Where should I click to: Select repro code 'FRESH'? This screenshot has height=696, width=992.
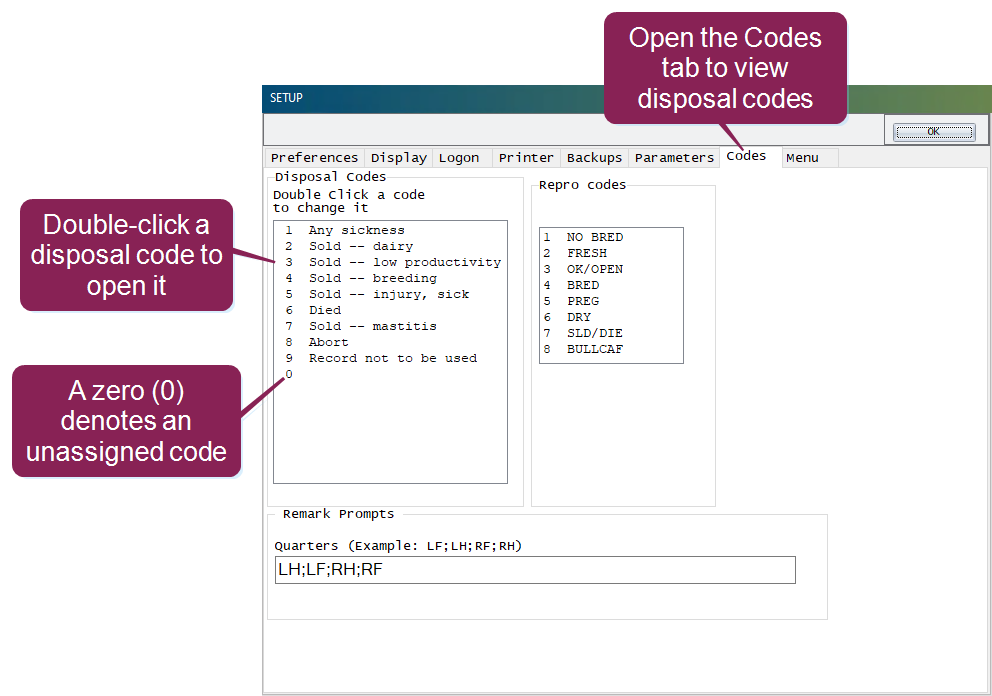pyautogui.click(x=611, y=253)
